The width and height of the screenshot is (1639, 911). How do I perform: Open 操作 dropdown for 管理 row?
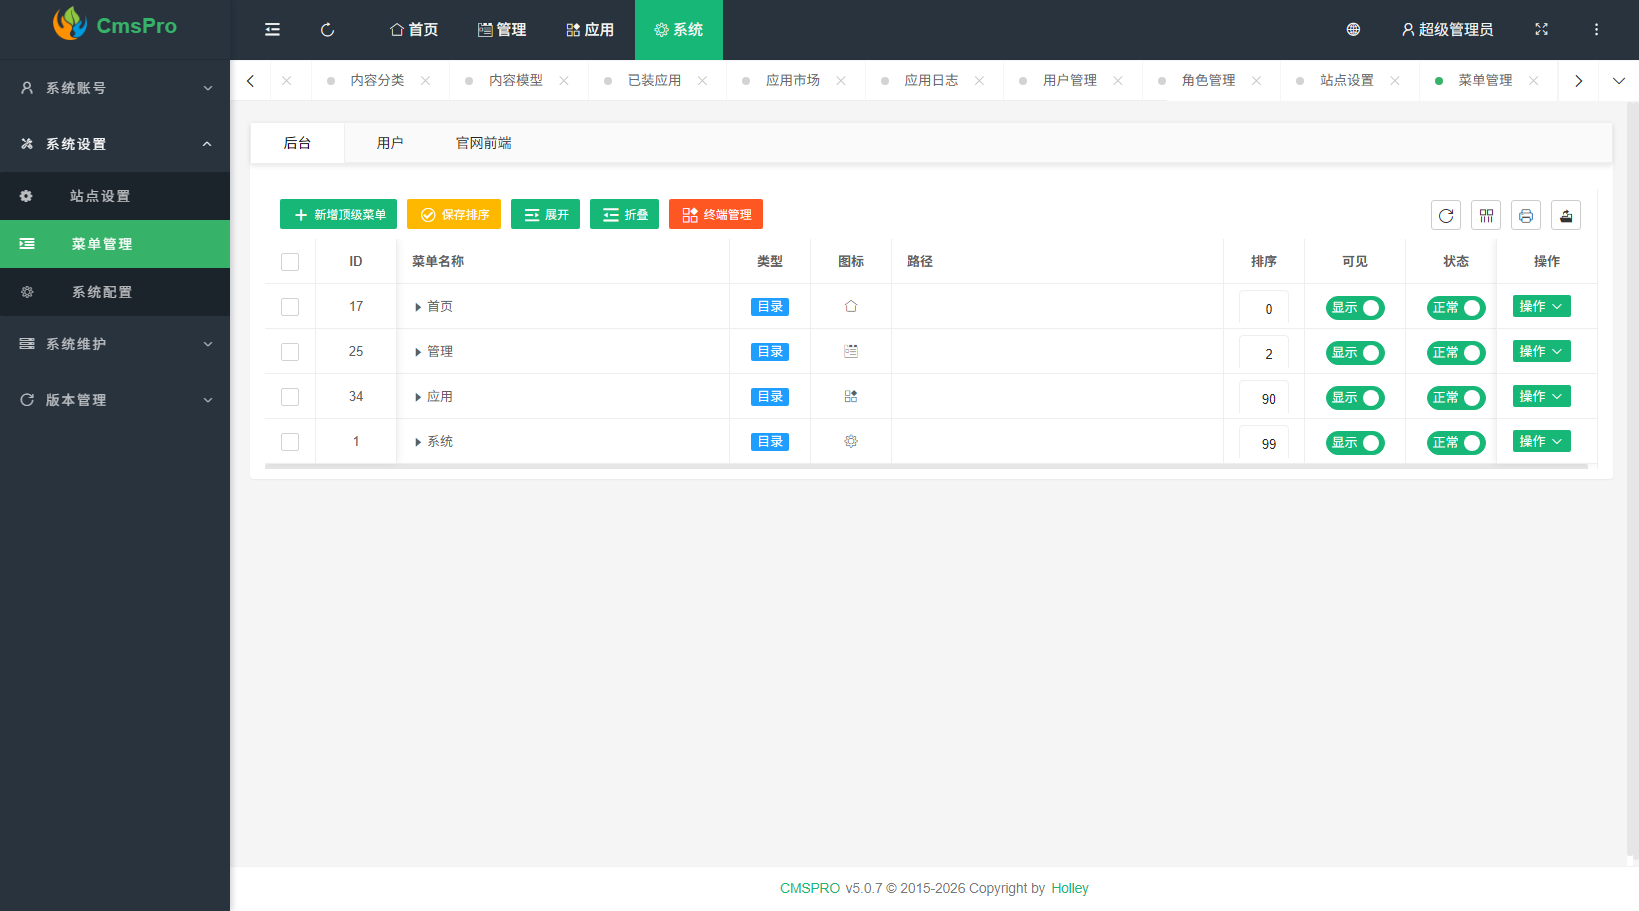point(1541,351)
